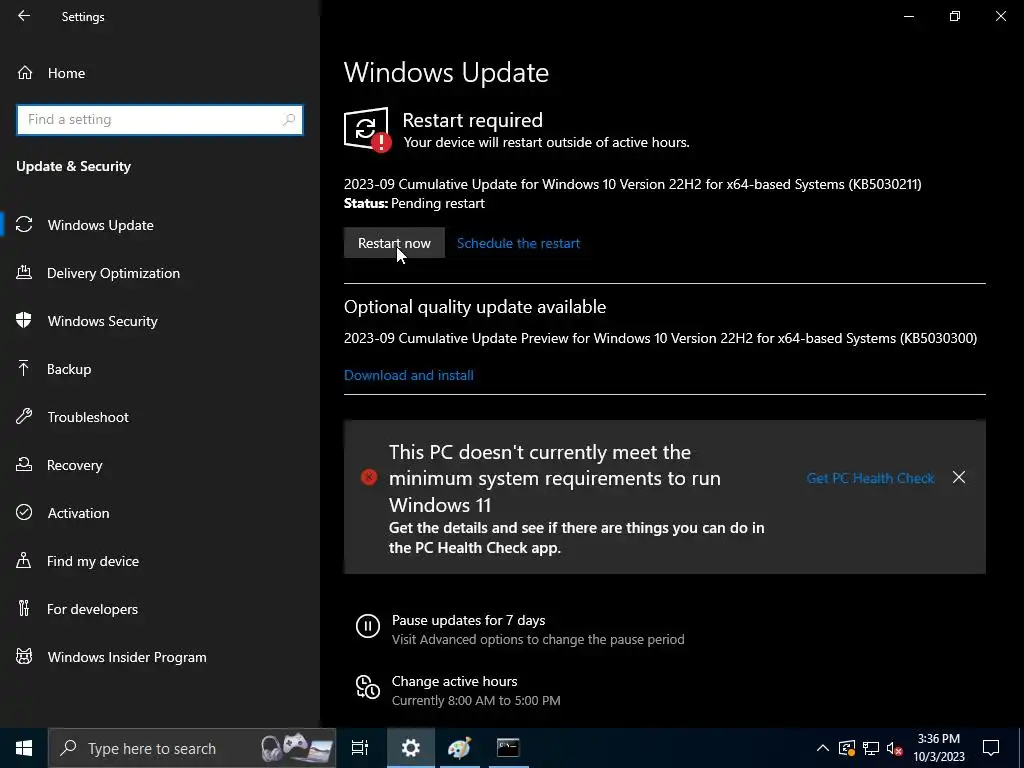The image size is (1024, 768).
Task: Click the Windows Insider Program cat icon
Action: click(24, 656)
